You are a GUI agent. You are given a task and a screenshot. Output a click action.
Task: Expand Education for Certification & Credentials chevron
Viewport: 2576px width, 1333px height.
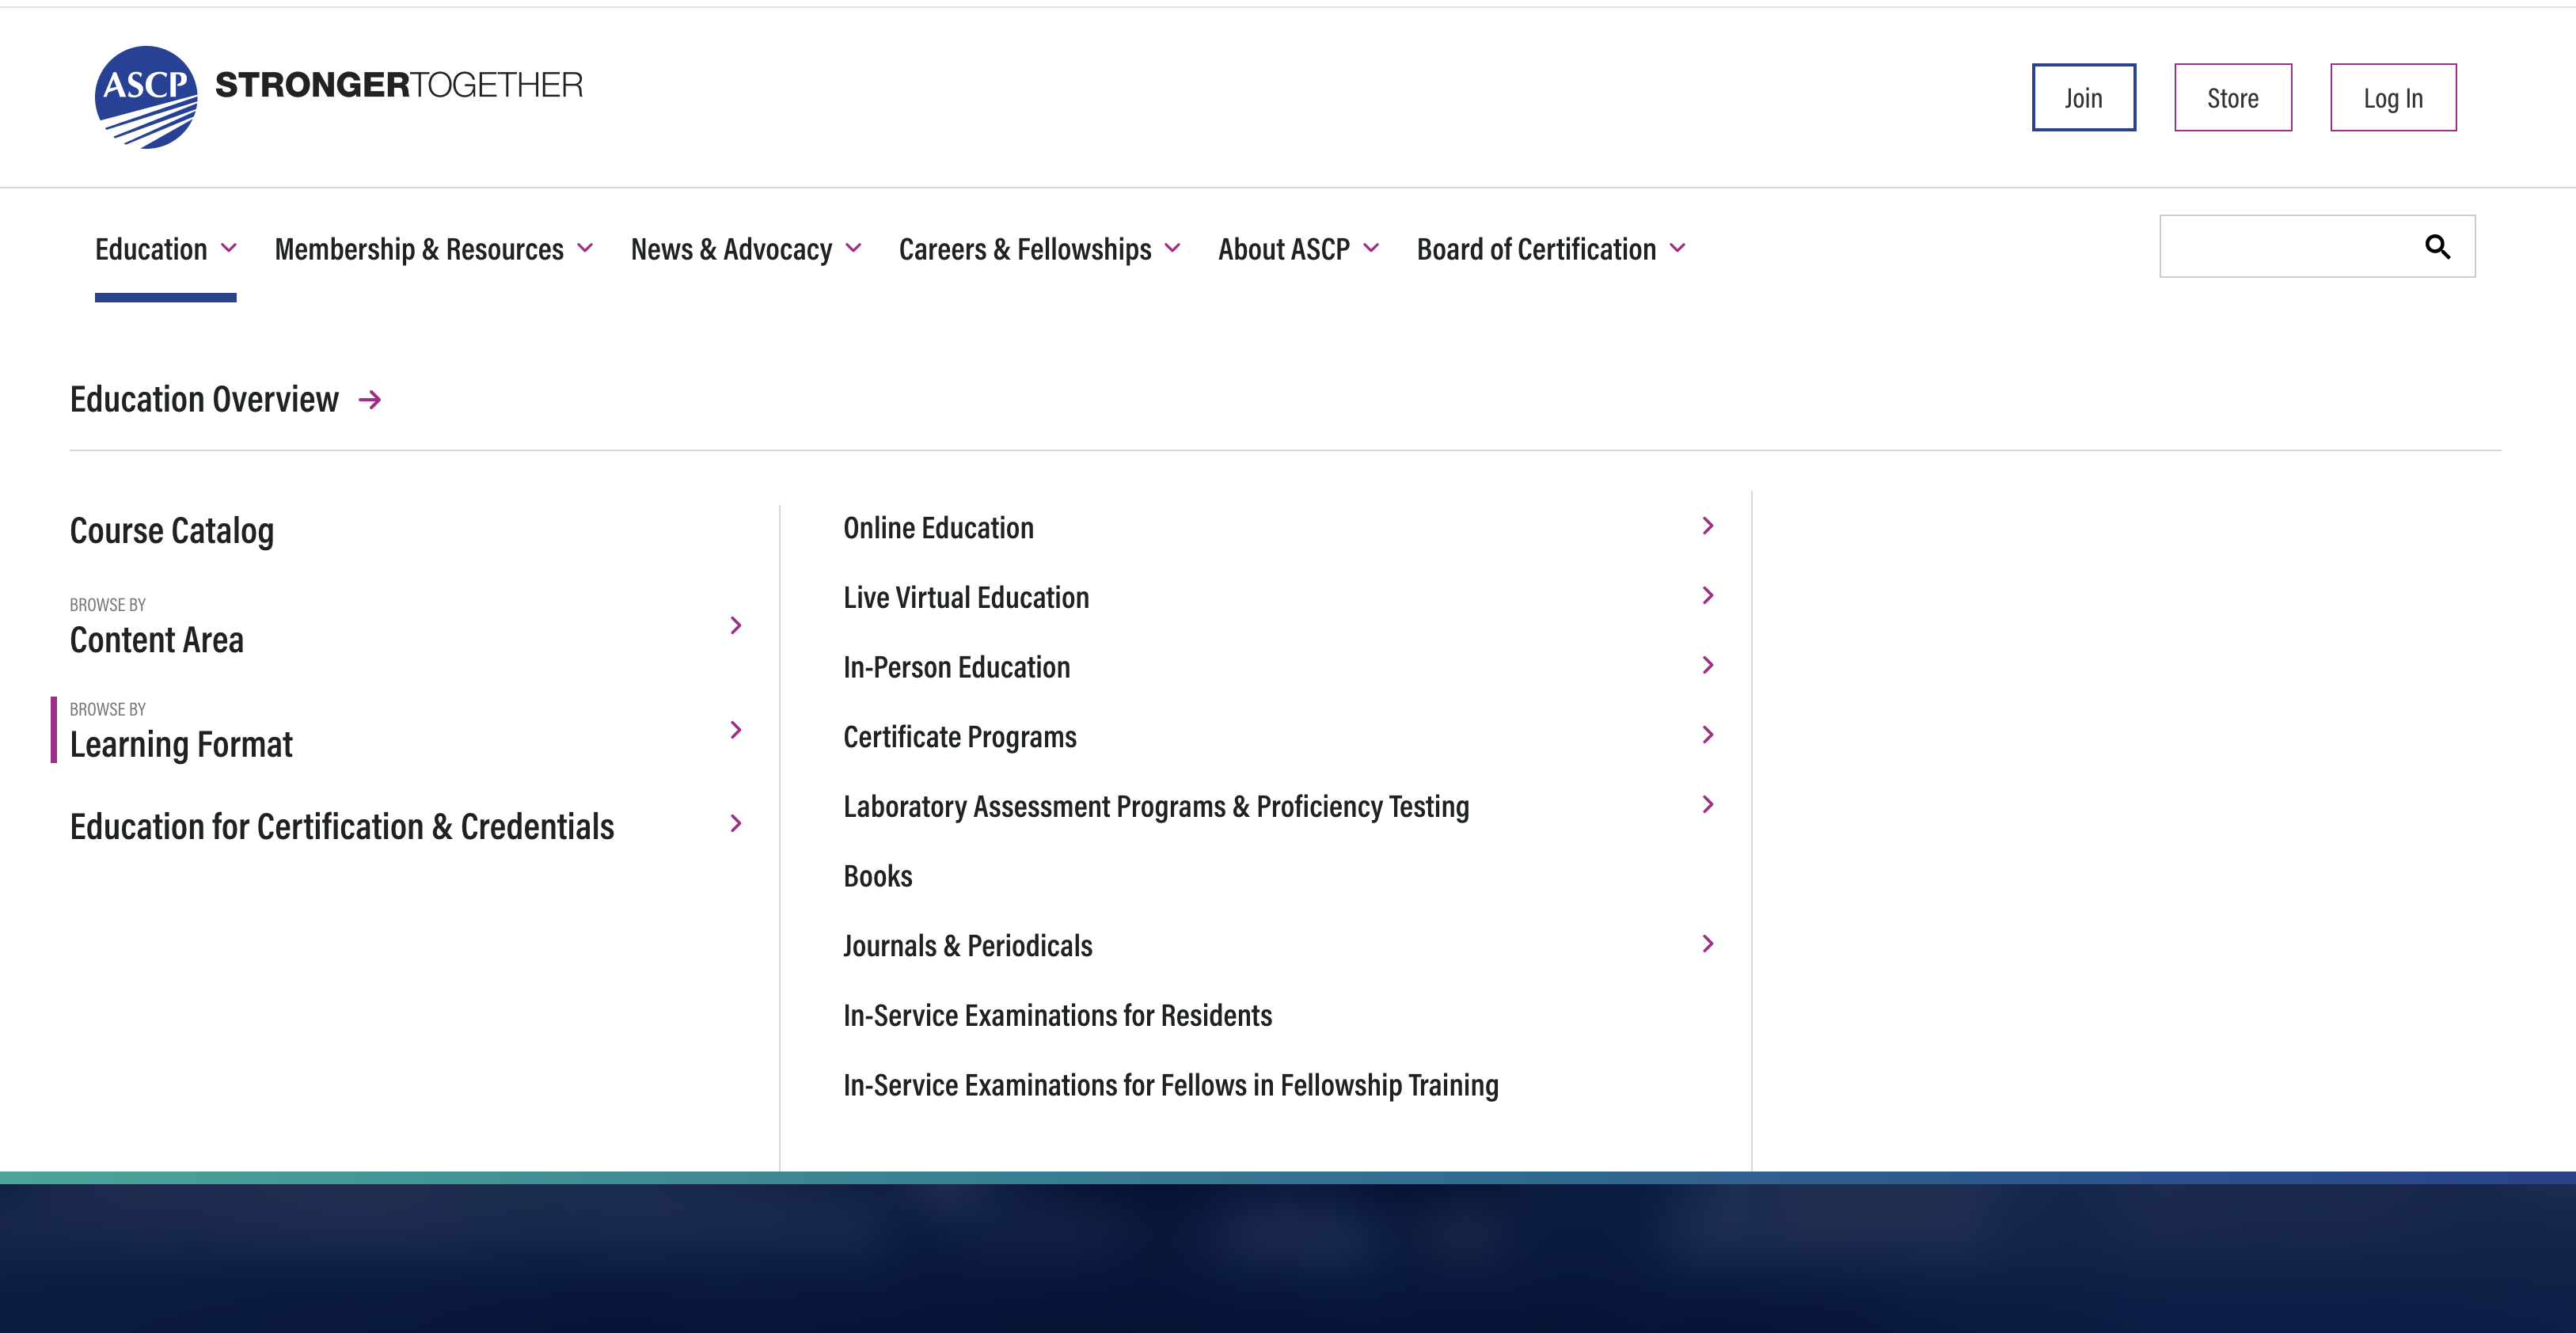coord(736,824)
